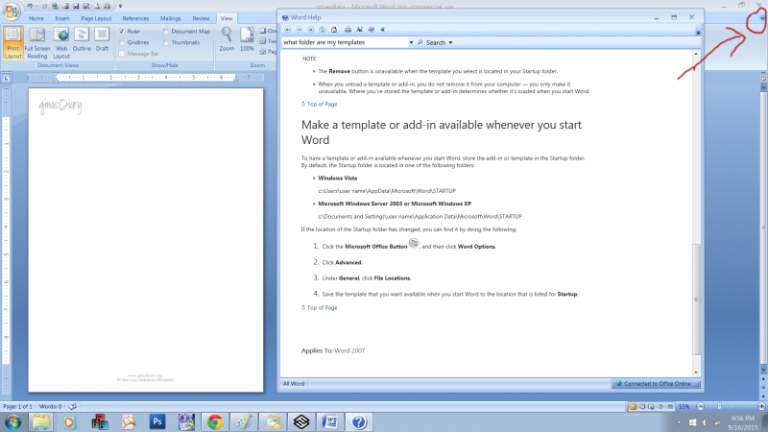Click Connected to Office Online status button

click(653, 384)
